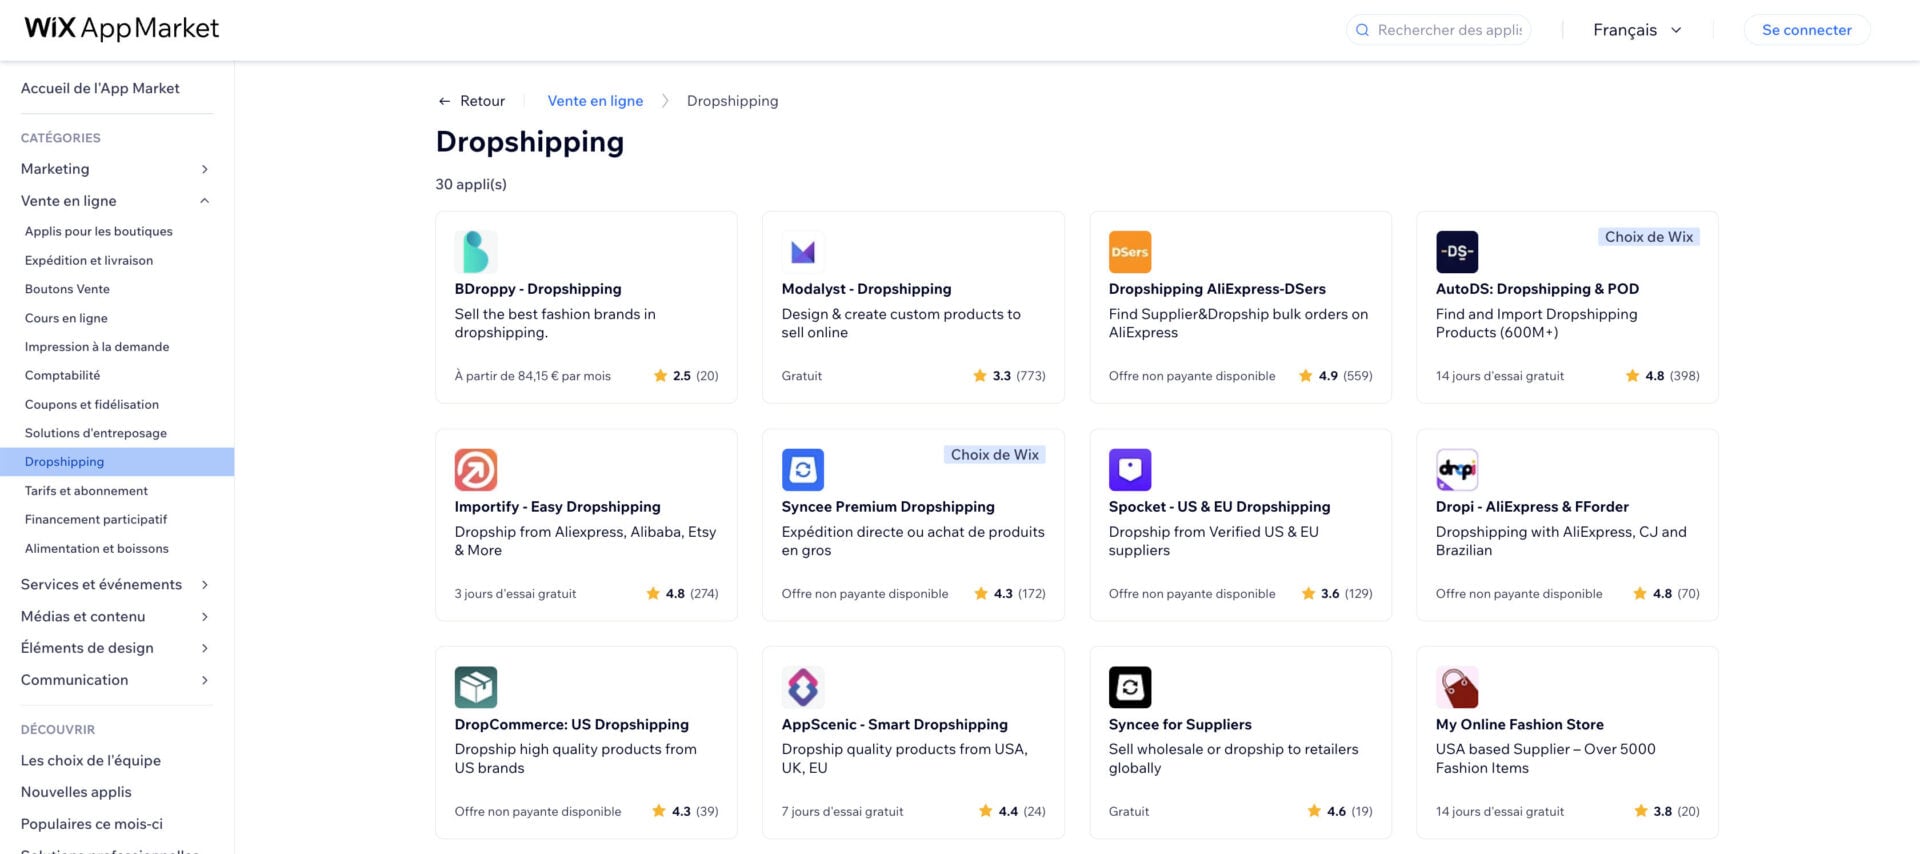Click the À partir de 84,15 € par mois price
This screenshot has width=1920, height=854.
[x=532, y=376]
